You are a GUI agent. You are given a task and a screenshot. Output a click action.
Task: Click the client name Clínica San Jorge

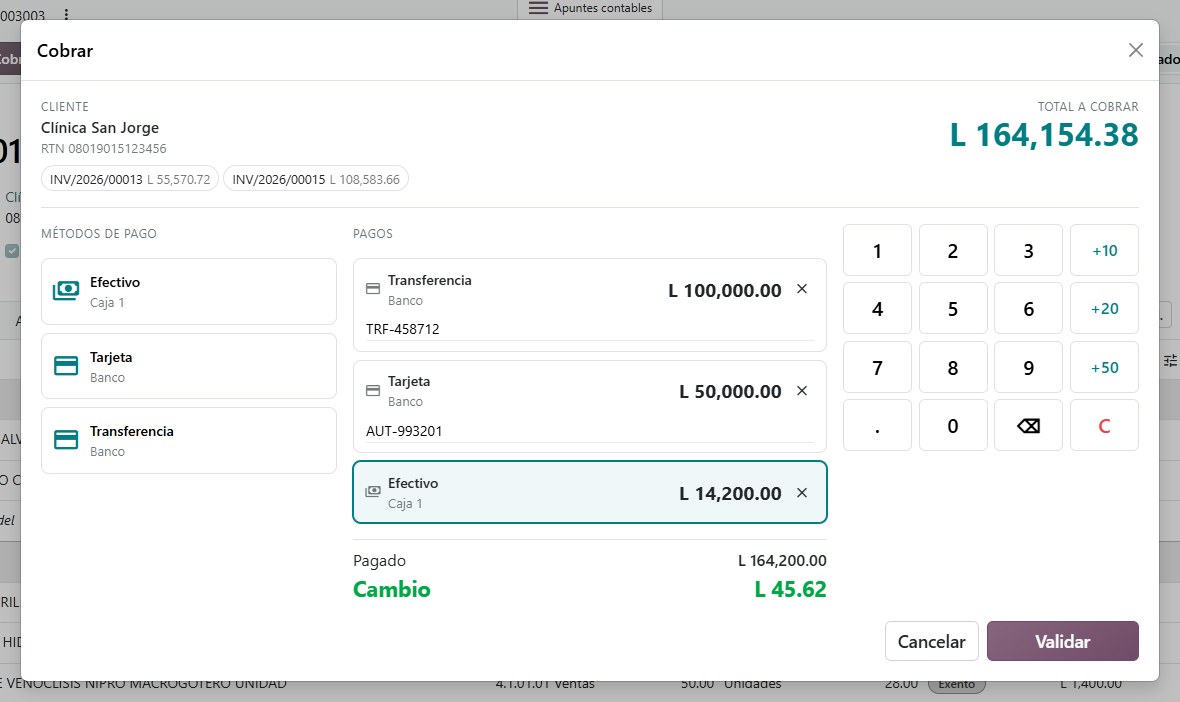pyautogui.click(x=100, y=128)
